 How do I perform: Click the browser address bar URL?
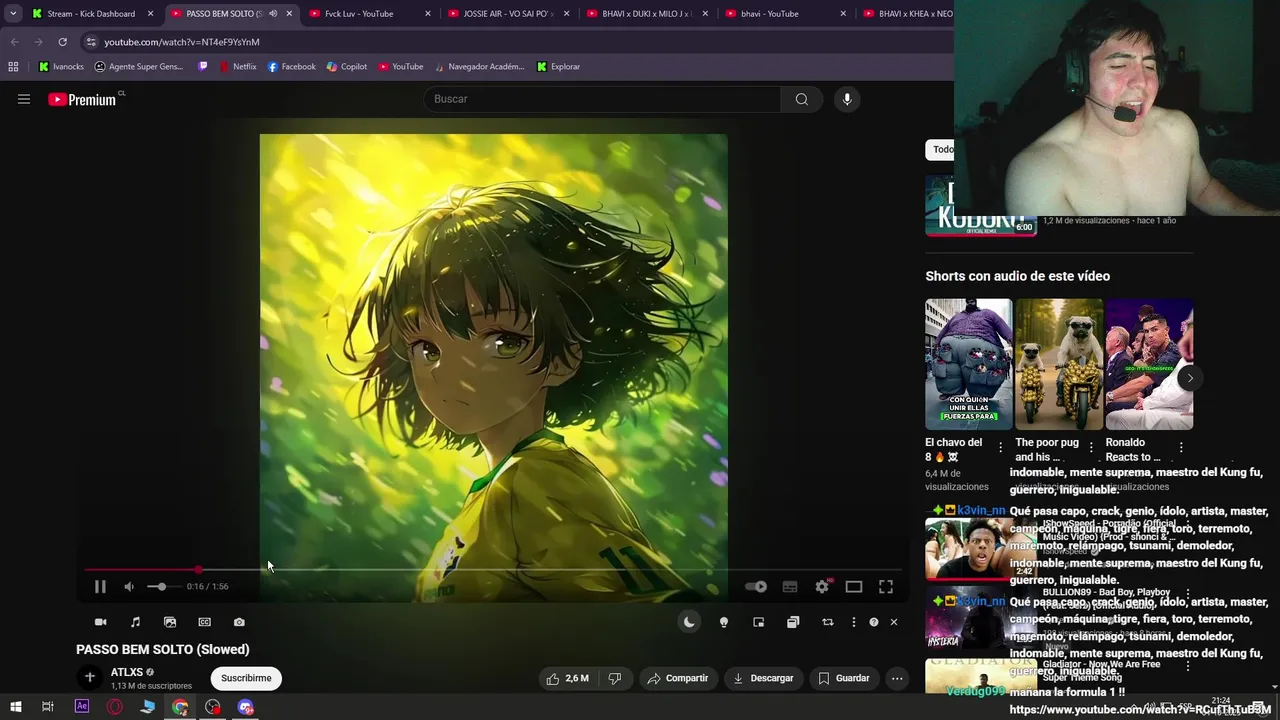(182, 42)
